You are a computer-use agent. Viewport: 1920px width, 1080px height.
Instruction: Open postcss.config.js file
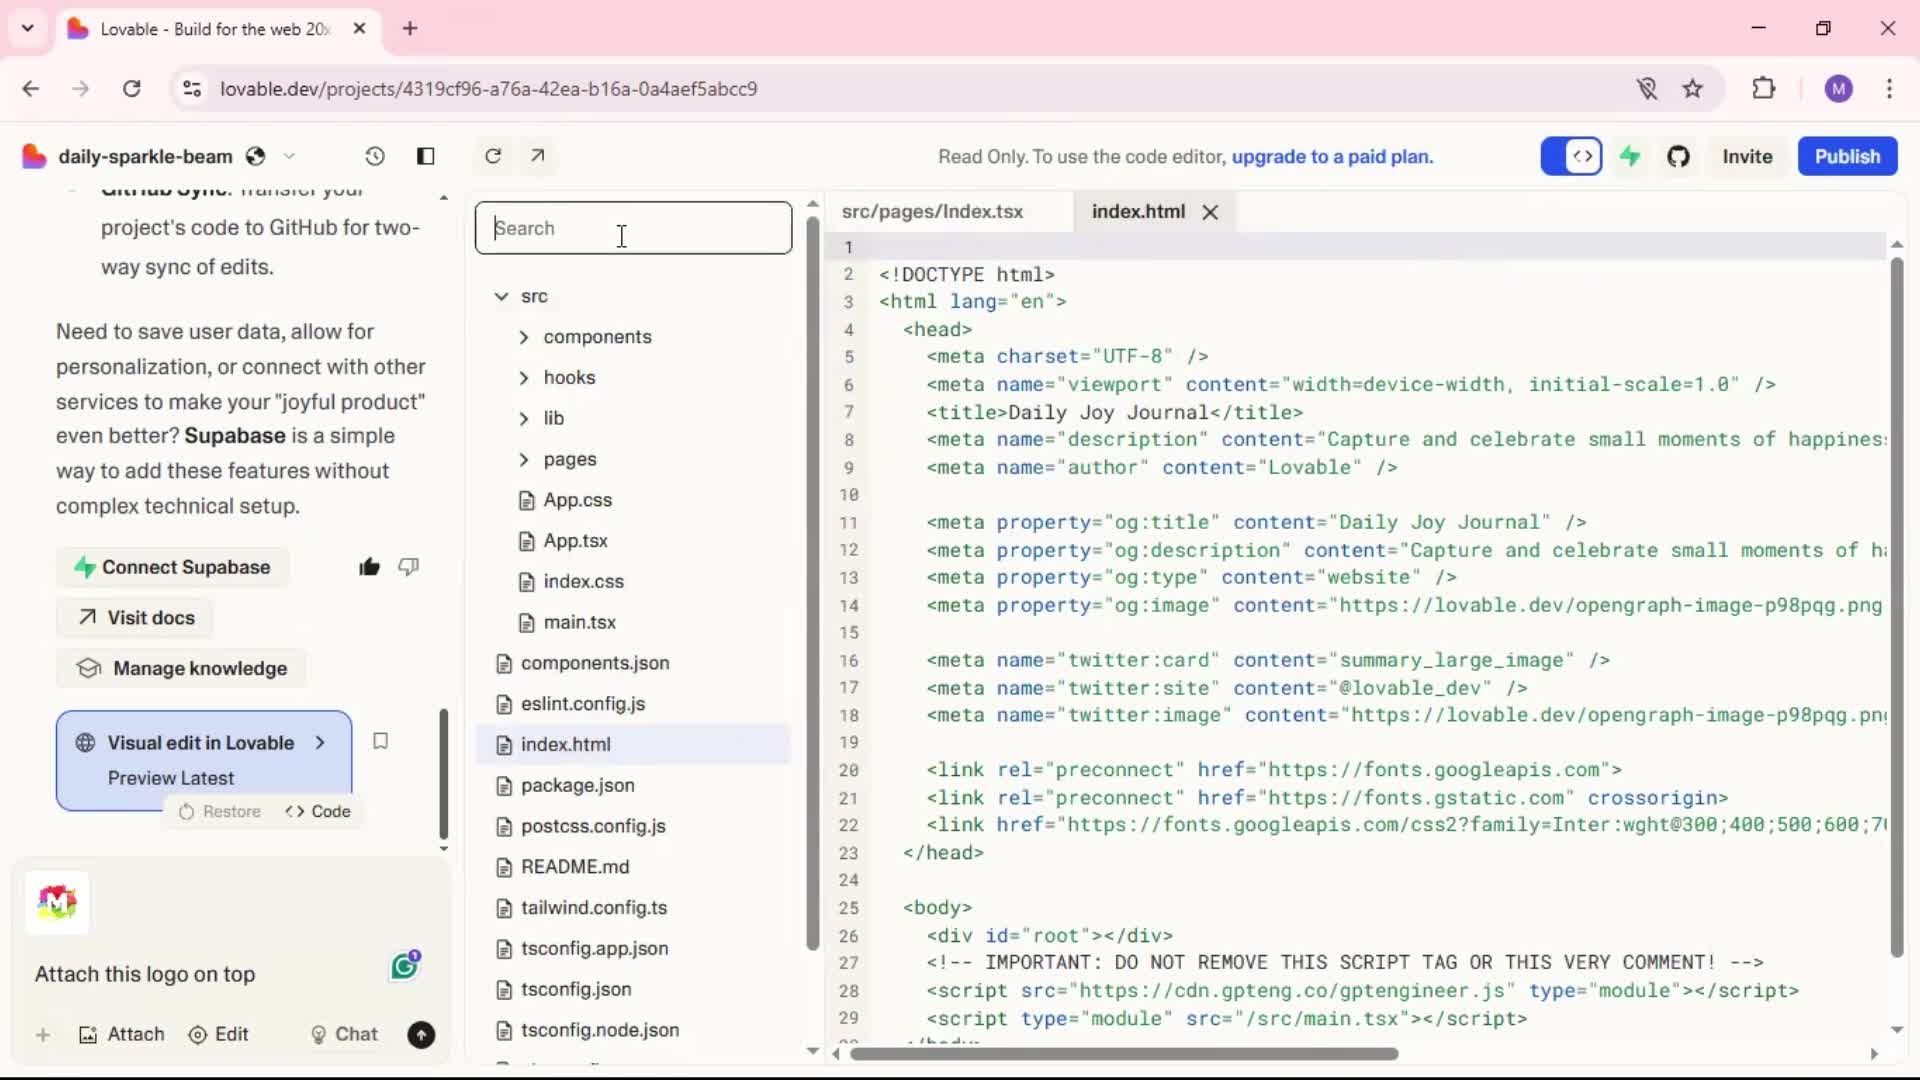pos(592,826)
